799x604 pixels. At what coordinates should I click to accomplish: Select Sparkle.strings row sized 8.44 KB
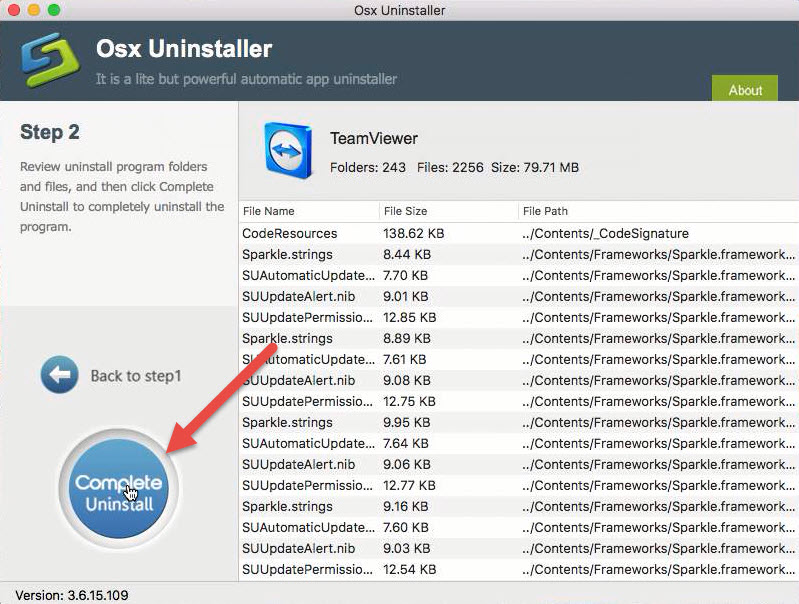tap(519, 254)
